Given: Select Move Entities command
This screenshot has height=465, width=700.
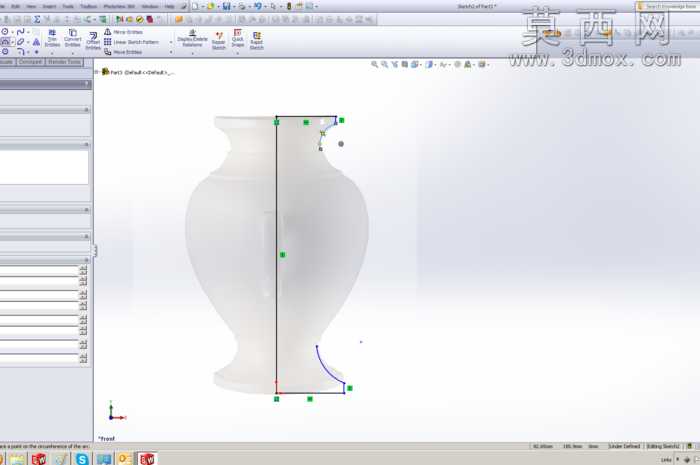Looking at the screenshot, I should 123,52.
